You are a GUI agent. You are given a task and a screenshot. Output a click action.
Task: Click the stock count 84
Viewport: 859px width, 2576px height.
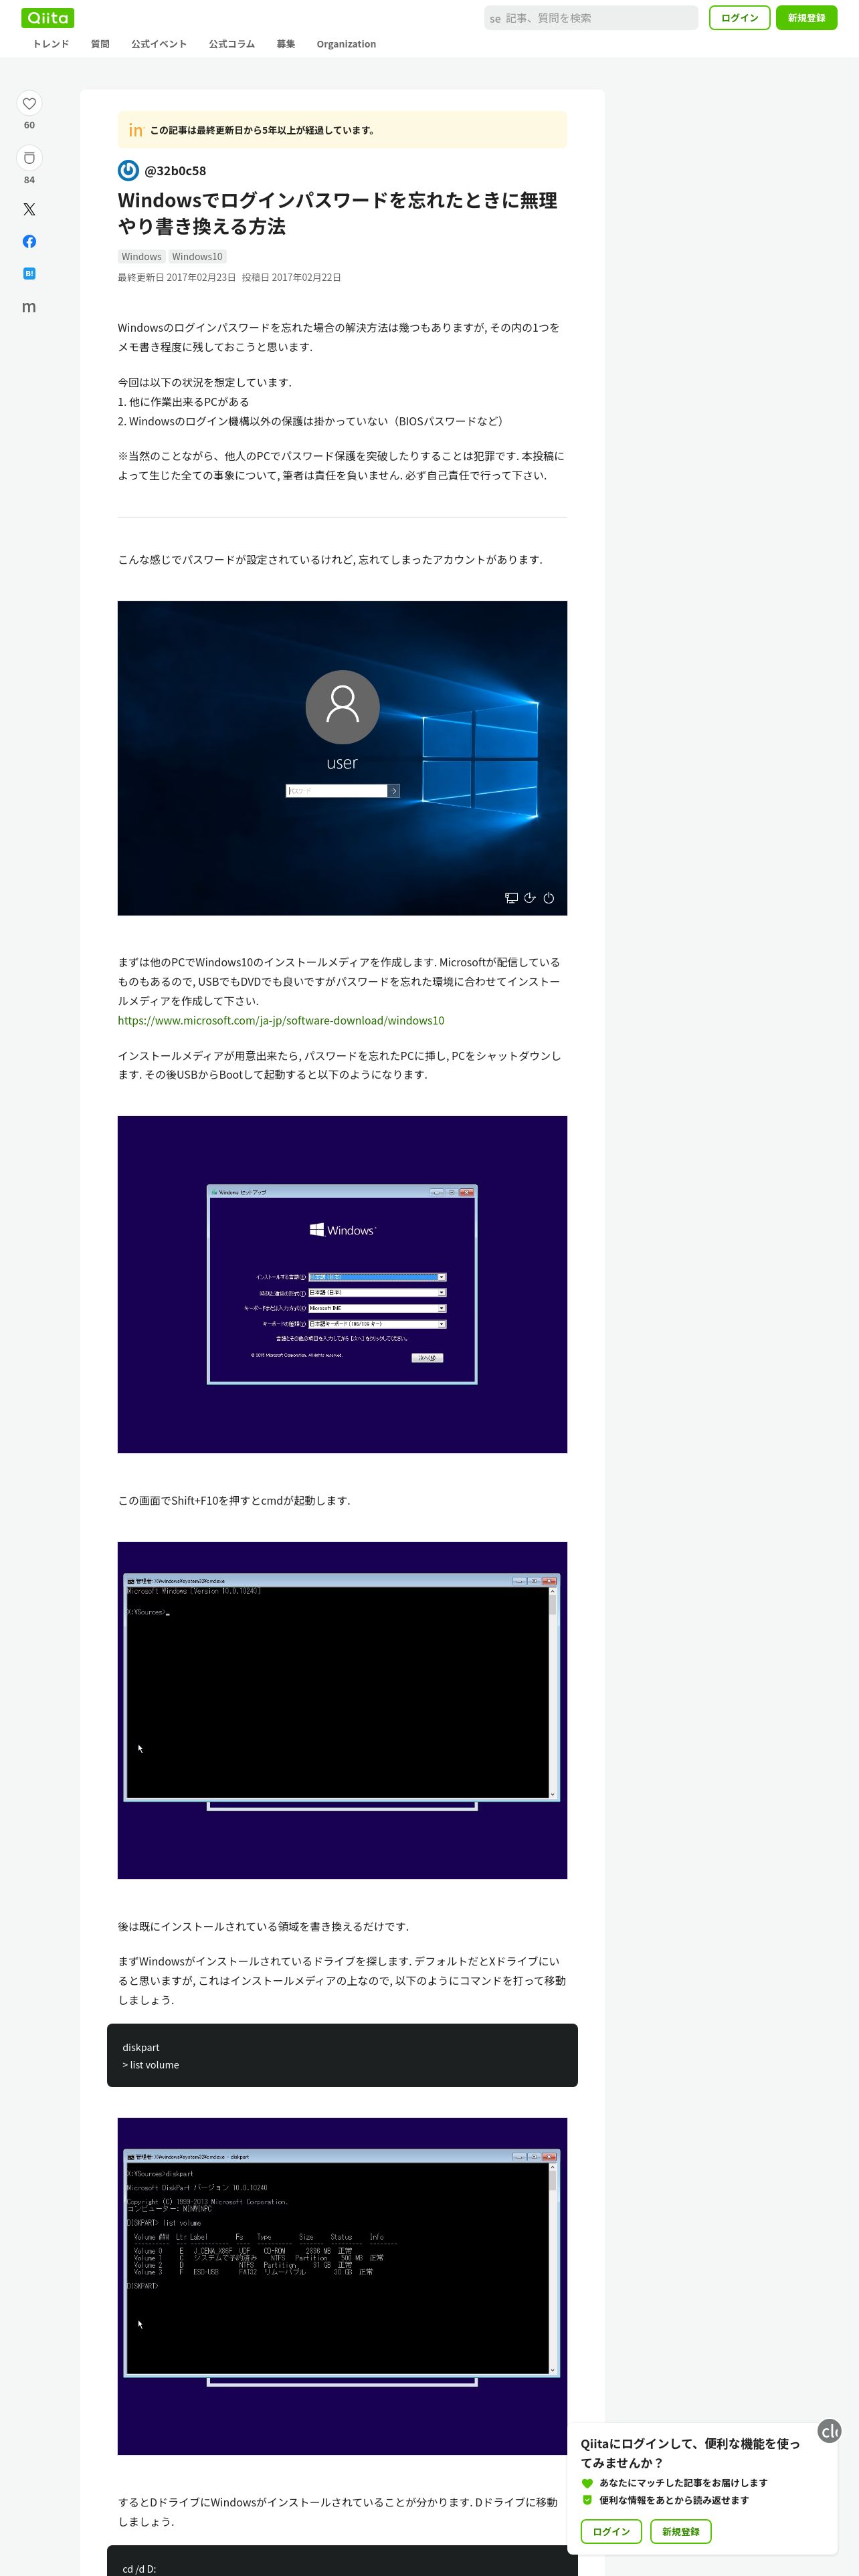(29, 180)
